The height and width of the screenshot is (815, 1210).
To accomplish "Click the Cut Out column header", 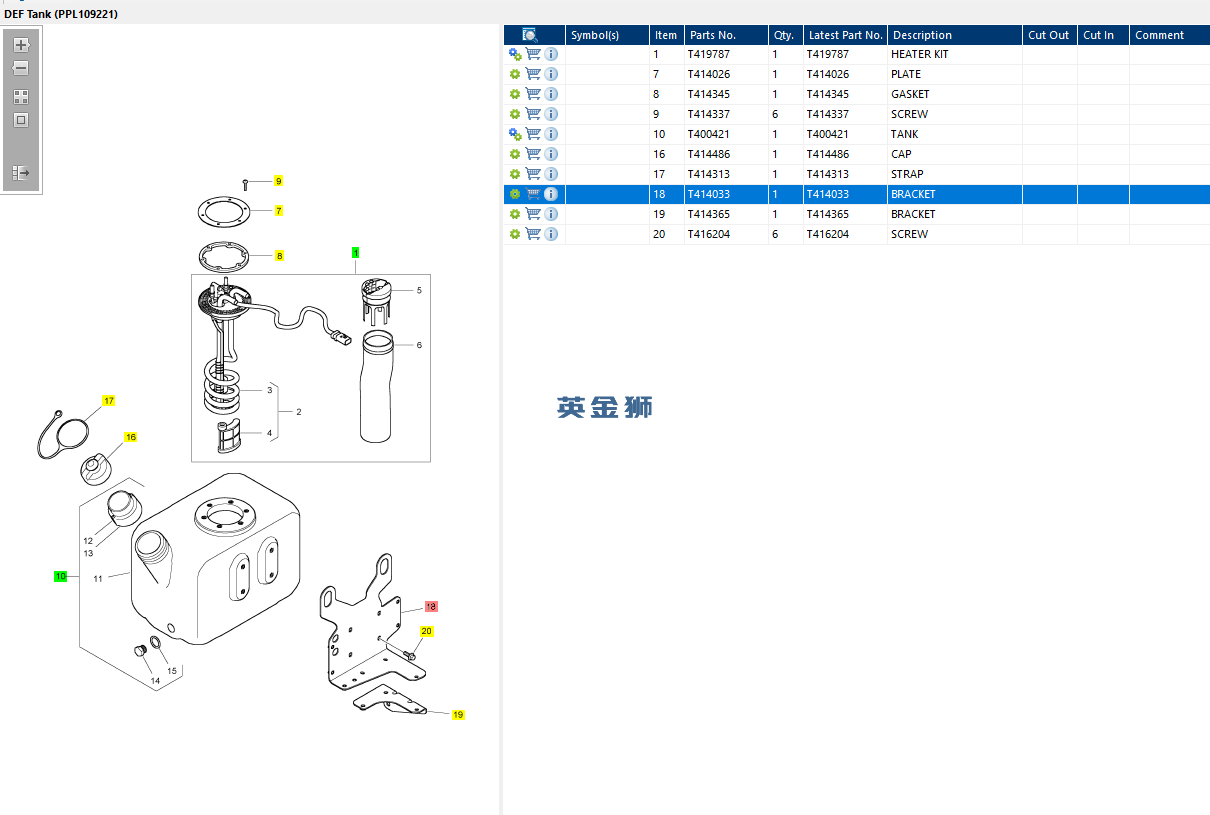I will [x=1050, y=35].
